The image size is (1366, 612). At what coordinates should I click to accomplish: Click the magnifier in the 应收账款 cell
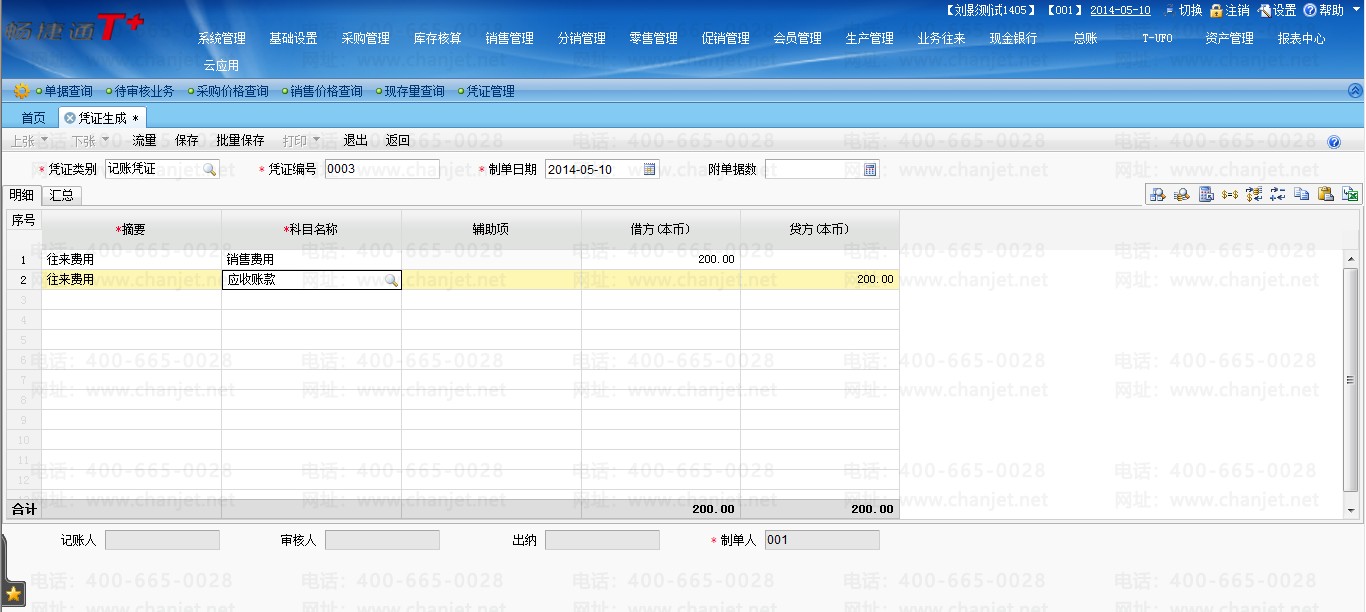point(391,281)
